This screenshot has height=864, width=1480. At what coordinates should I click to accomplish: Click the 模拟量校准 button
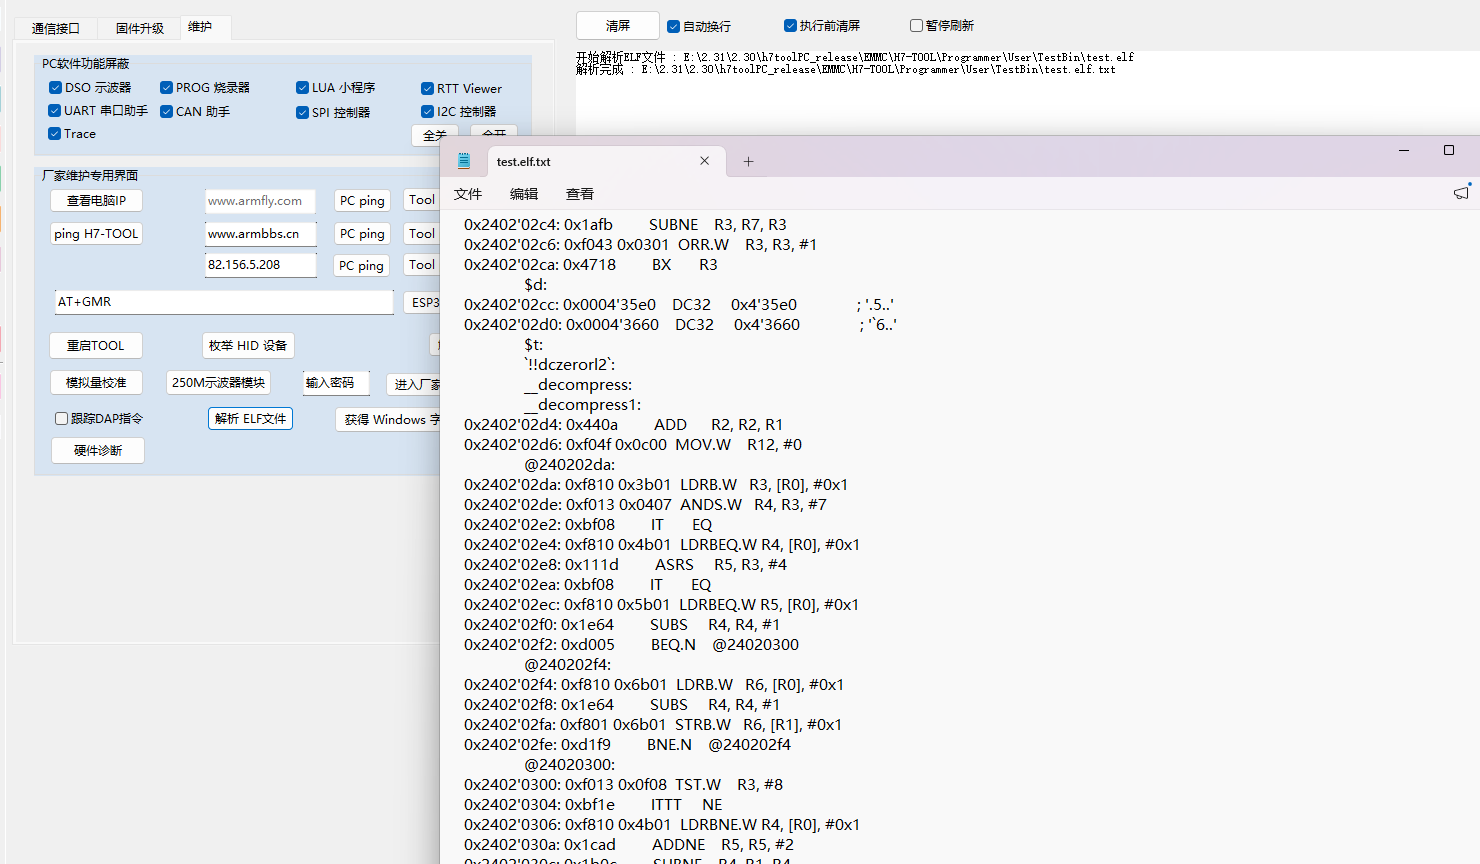pos(96,383)
